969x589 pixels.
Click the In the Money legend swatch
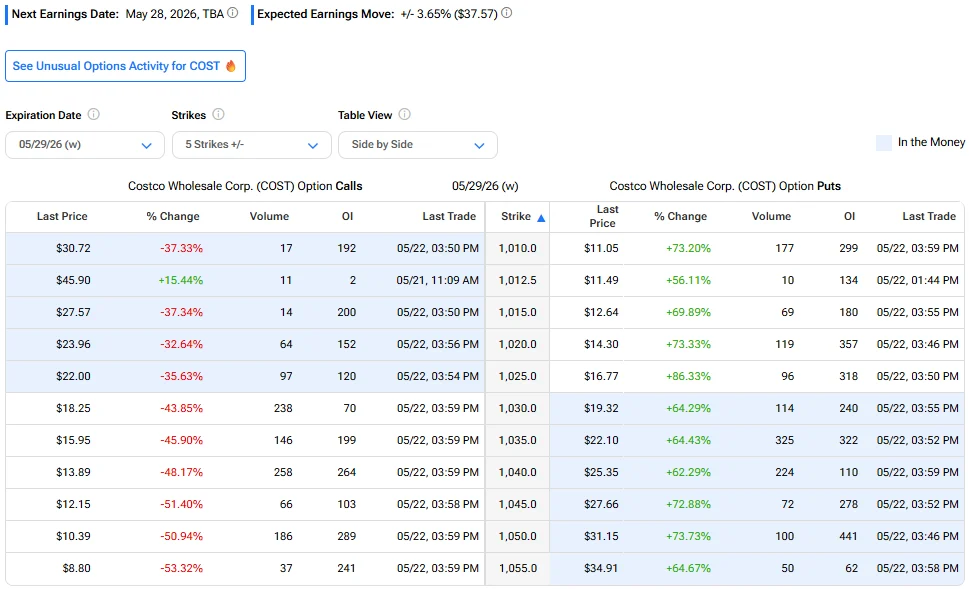(x=884, y=143)
